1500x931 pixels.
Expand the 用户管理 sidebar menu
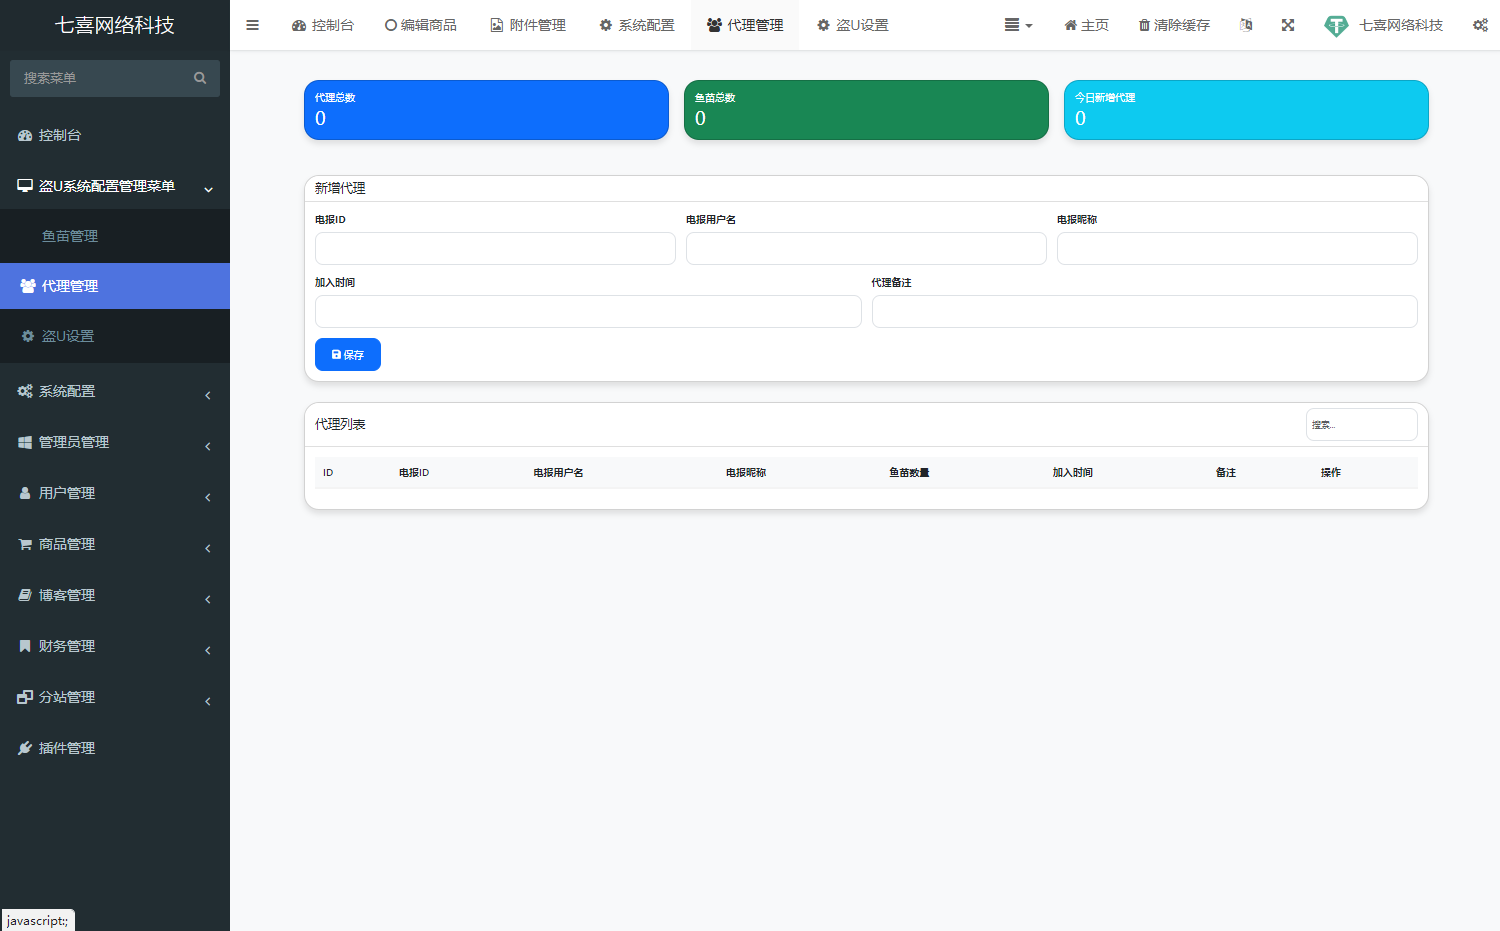tap(64, 493)
